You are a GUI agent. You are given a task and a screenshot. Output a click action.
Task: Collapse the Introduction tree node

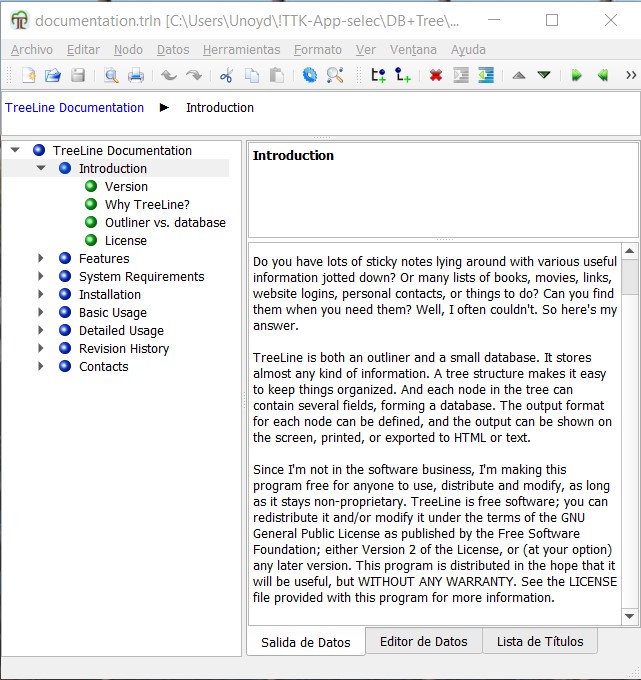[41, 169]
